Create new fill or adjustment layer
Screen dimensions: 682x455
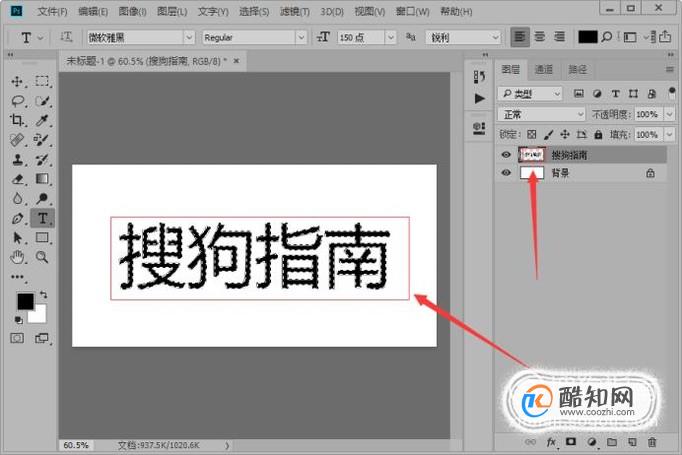tap(592, 442)
